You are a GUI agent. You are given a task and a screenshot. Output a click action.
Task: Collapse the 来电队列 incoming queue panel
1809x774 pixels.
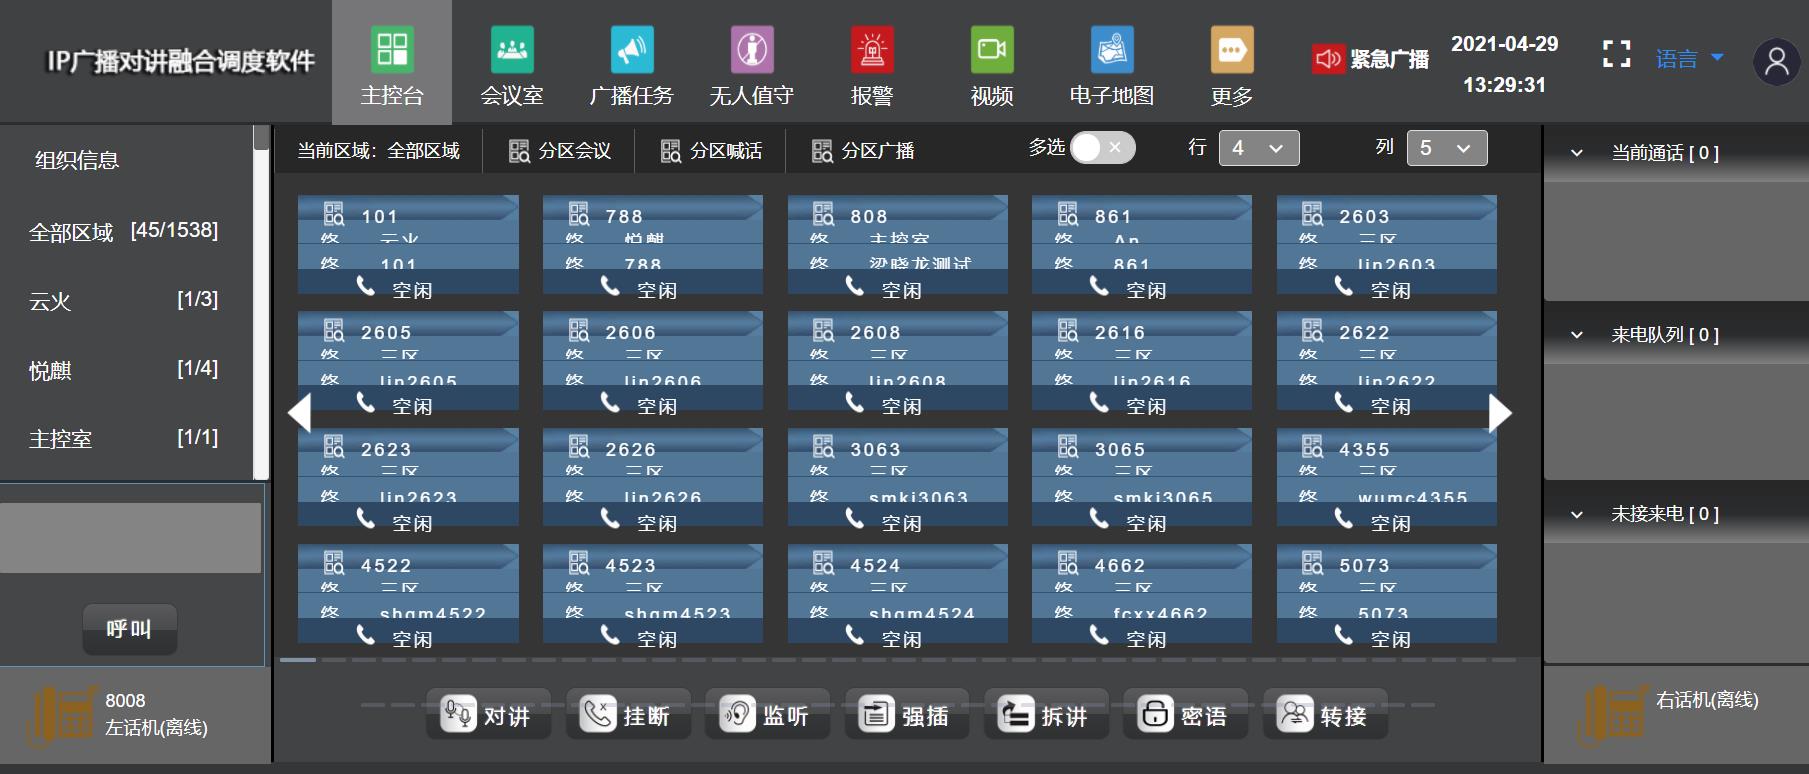point(1577,335)
